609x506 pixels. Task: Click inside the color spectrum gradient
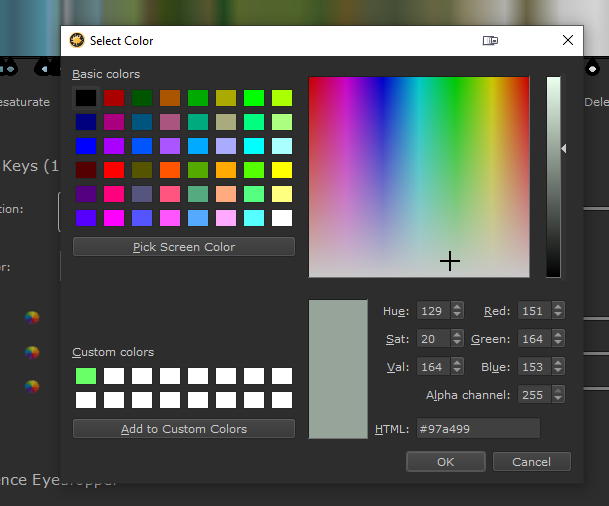(418, 176)
